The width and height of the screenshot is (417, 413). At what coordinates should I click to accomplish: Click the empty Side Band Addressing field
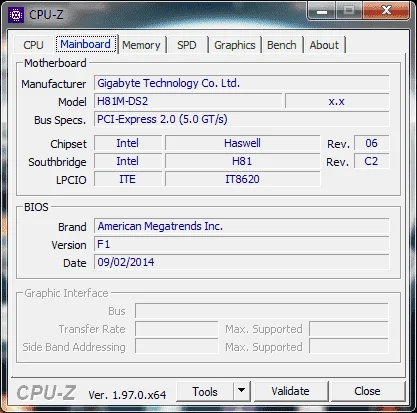[x=177, y=347]
